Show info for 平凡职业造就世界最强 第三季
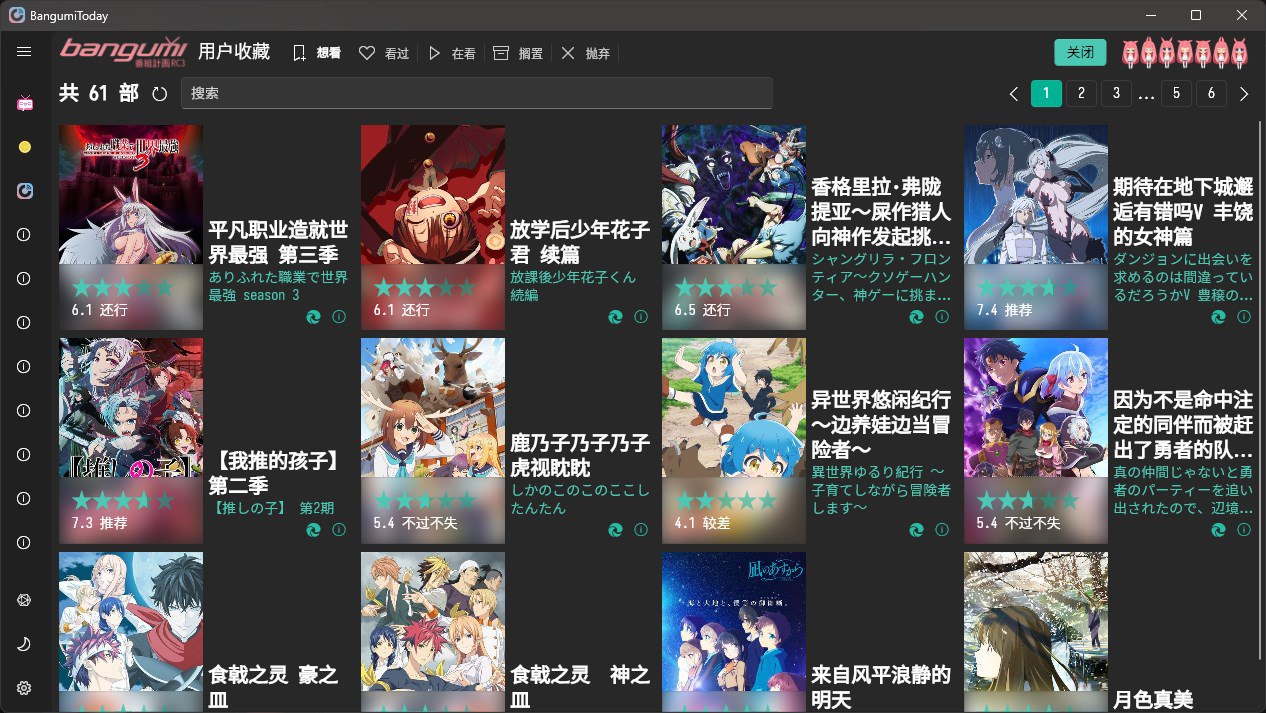The width and height of the screenshot is (1266, 713). coord(339,316)
